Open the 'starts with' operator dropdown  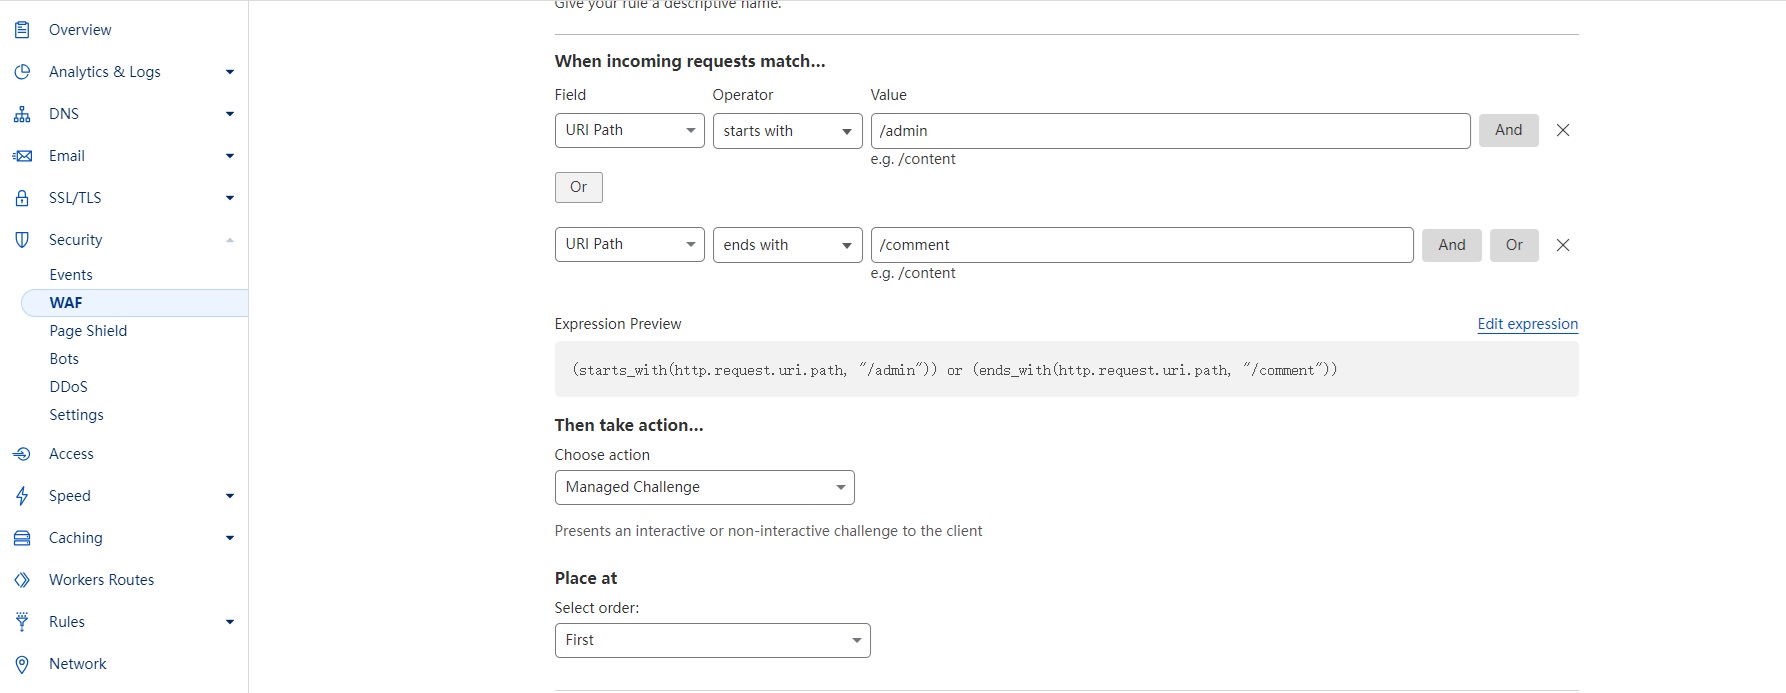tap(787, 131)
